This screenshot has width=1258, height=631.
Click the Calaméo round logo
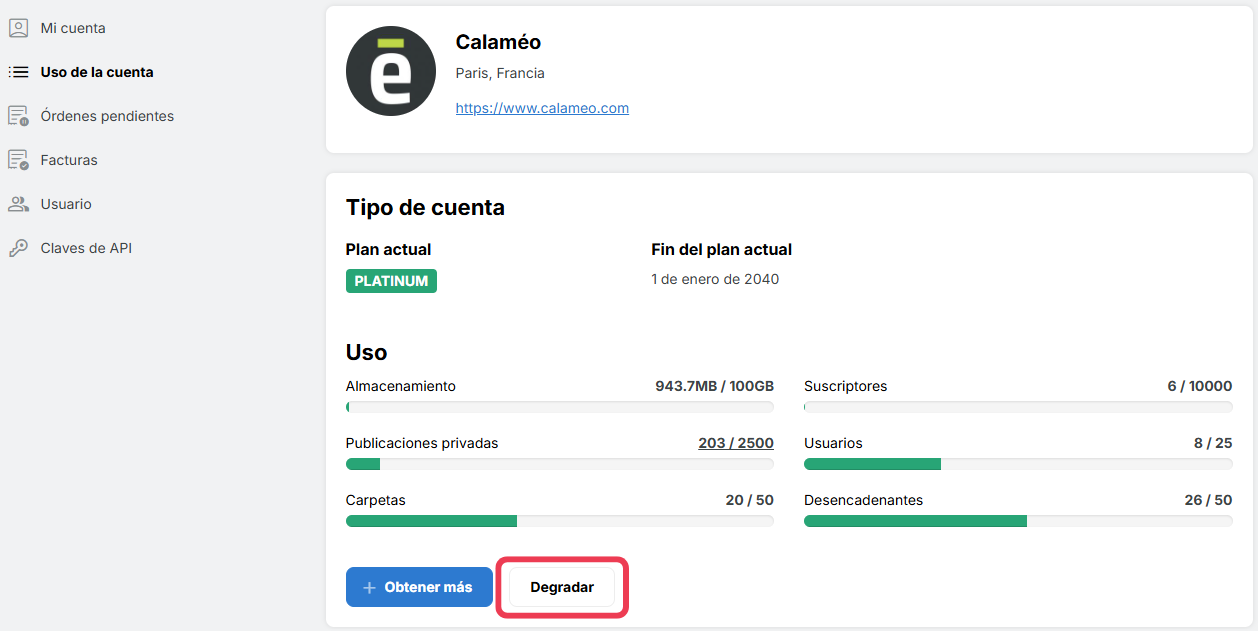(x=391, y=71)
